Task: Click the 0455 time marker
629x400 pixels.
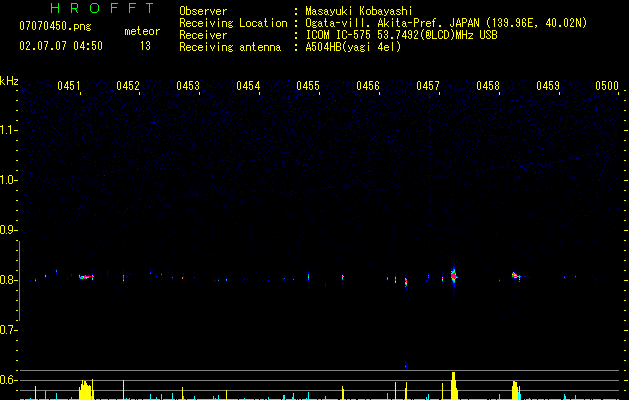Action: click(x=308, y=85)
